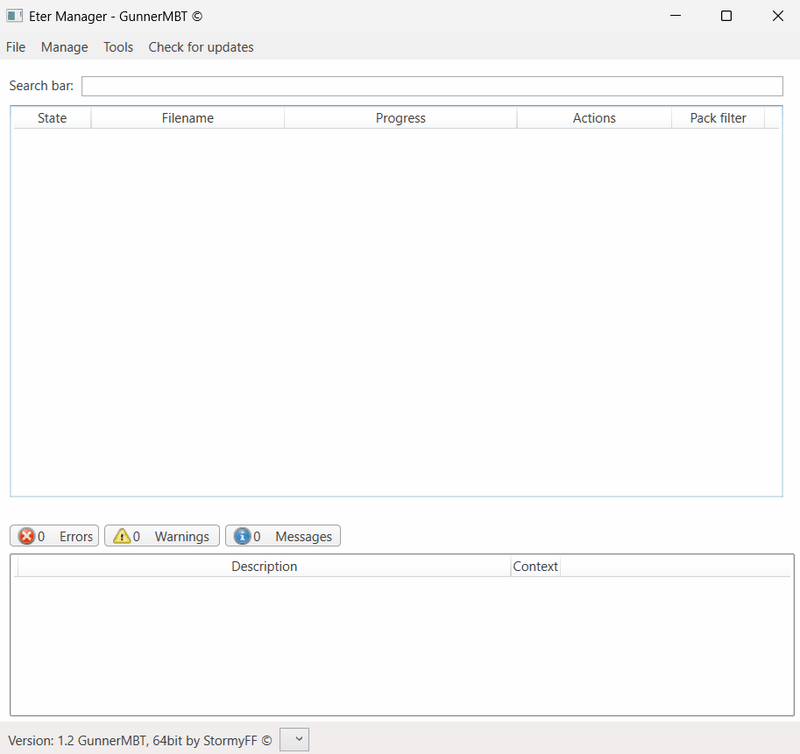Click the Actions column header
Viewport: 800px width, 754px height.
[x=594, y=118]
